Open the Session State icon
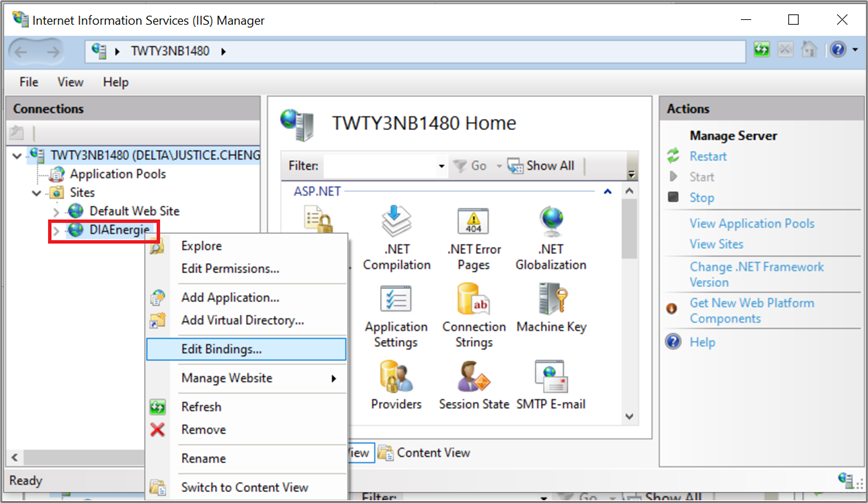This screenshot has height=503, width=868. (473, 386)
